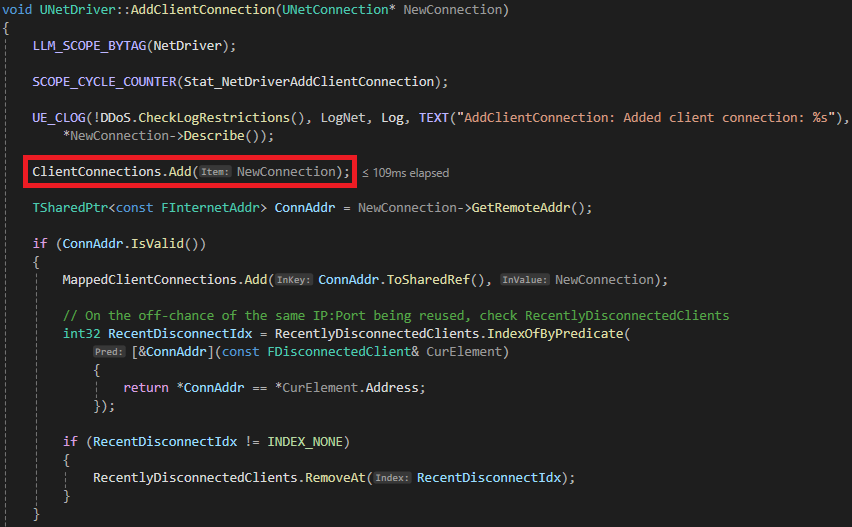Viewport: 852px width, 527px height.
Task: Click the 'Item:' inlay hint
Action: [x=215, y=172]
